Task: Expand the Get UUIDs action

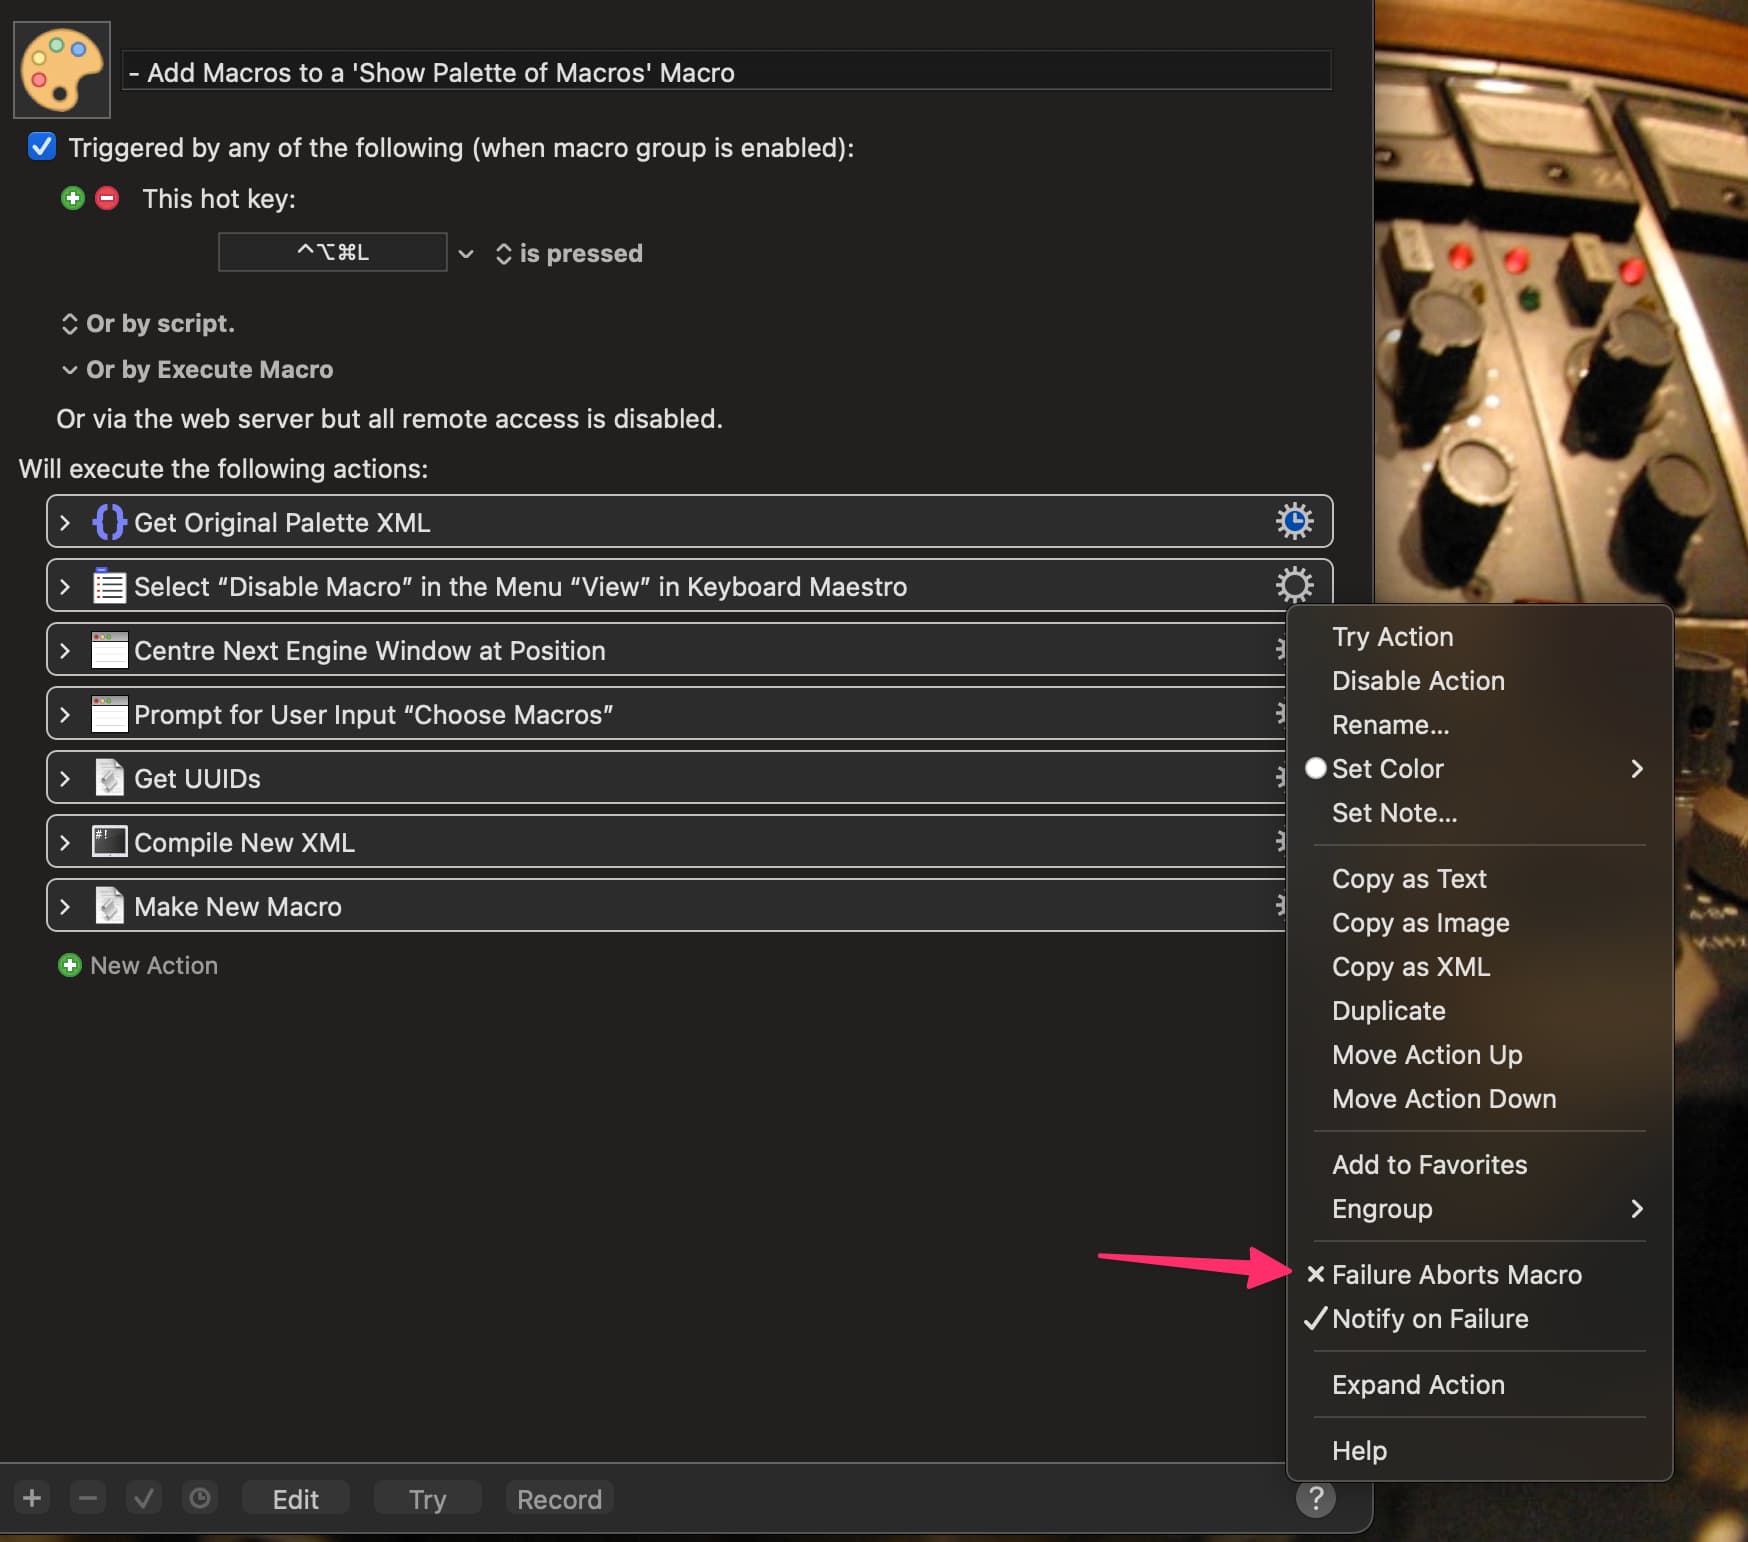Action: tap(65, 778)
